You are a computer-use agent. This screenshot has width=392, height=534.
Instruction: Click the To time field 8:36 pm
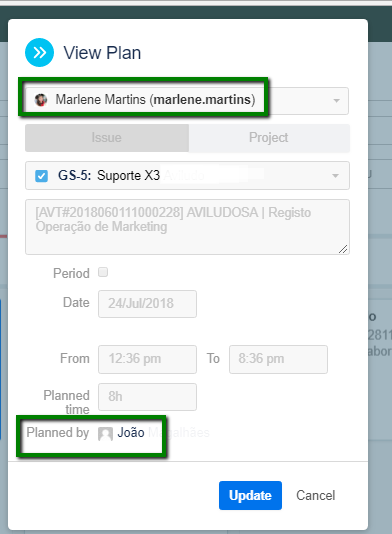pos(278,359)
